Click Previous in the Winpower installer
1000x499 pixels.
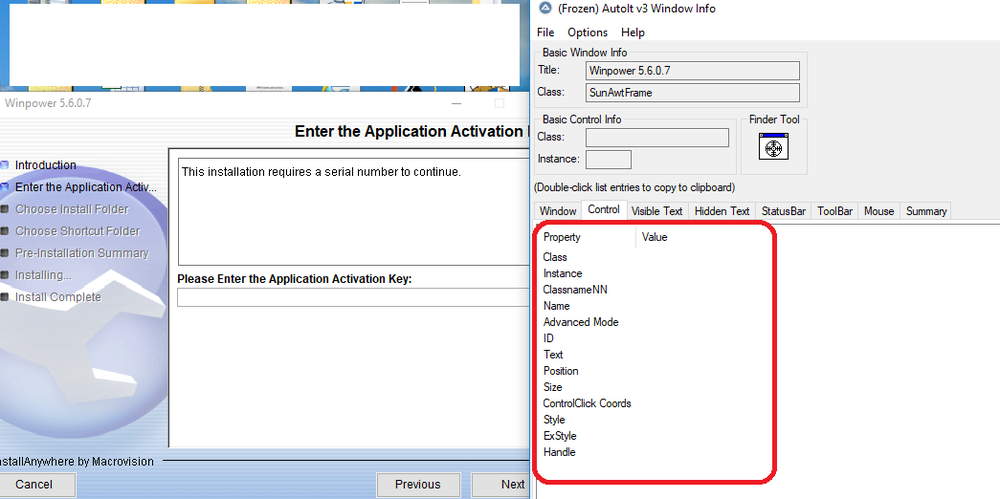tap(418, 484)
